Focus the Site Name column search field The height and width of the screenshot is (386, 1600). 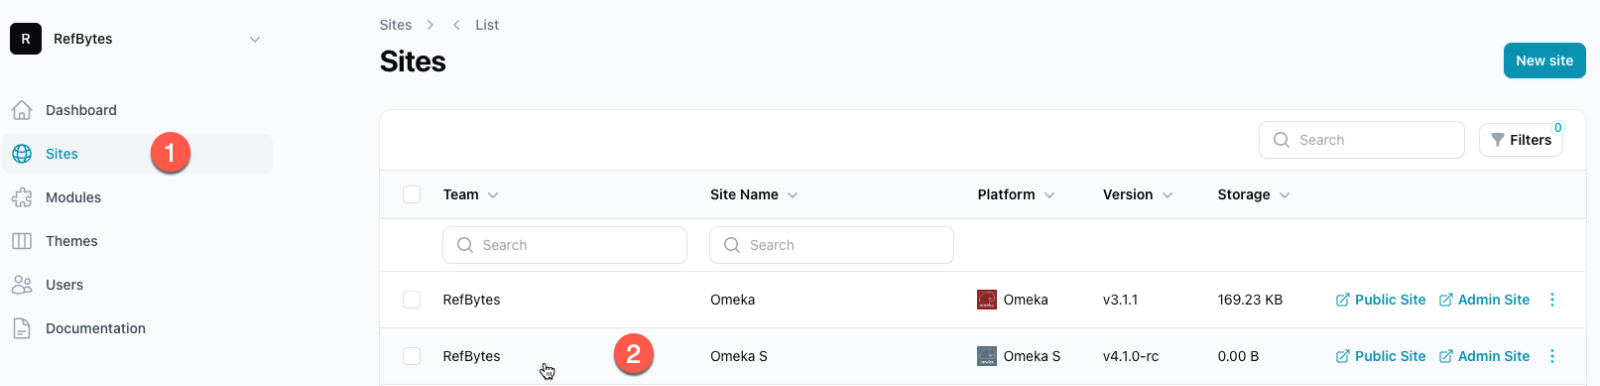831,245
